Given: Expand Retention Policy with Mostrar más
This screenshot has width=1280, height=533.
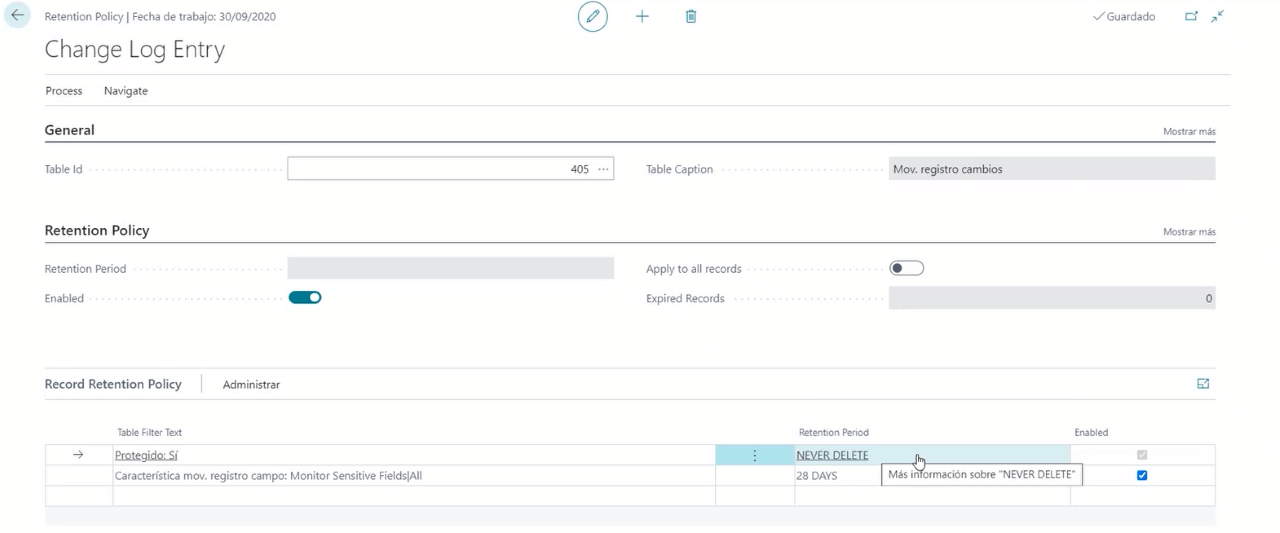Looking at the screenshot, I should (x=1189, y=232).
